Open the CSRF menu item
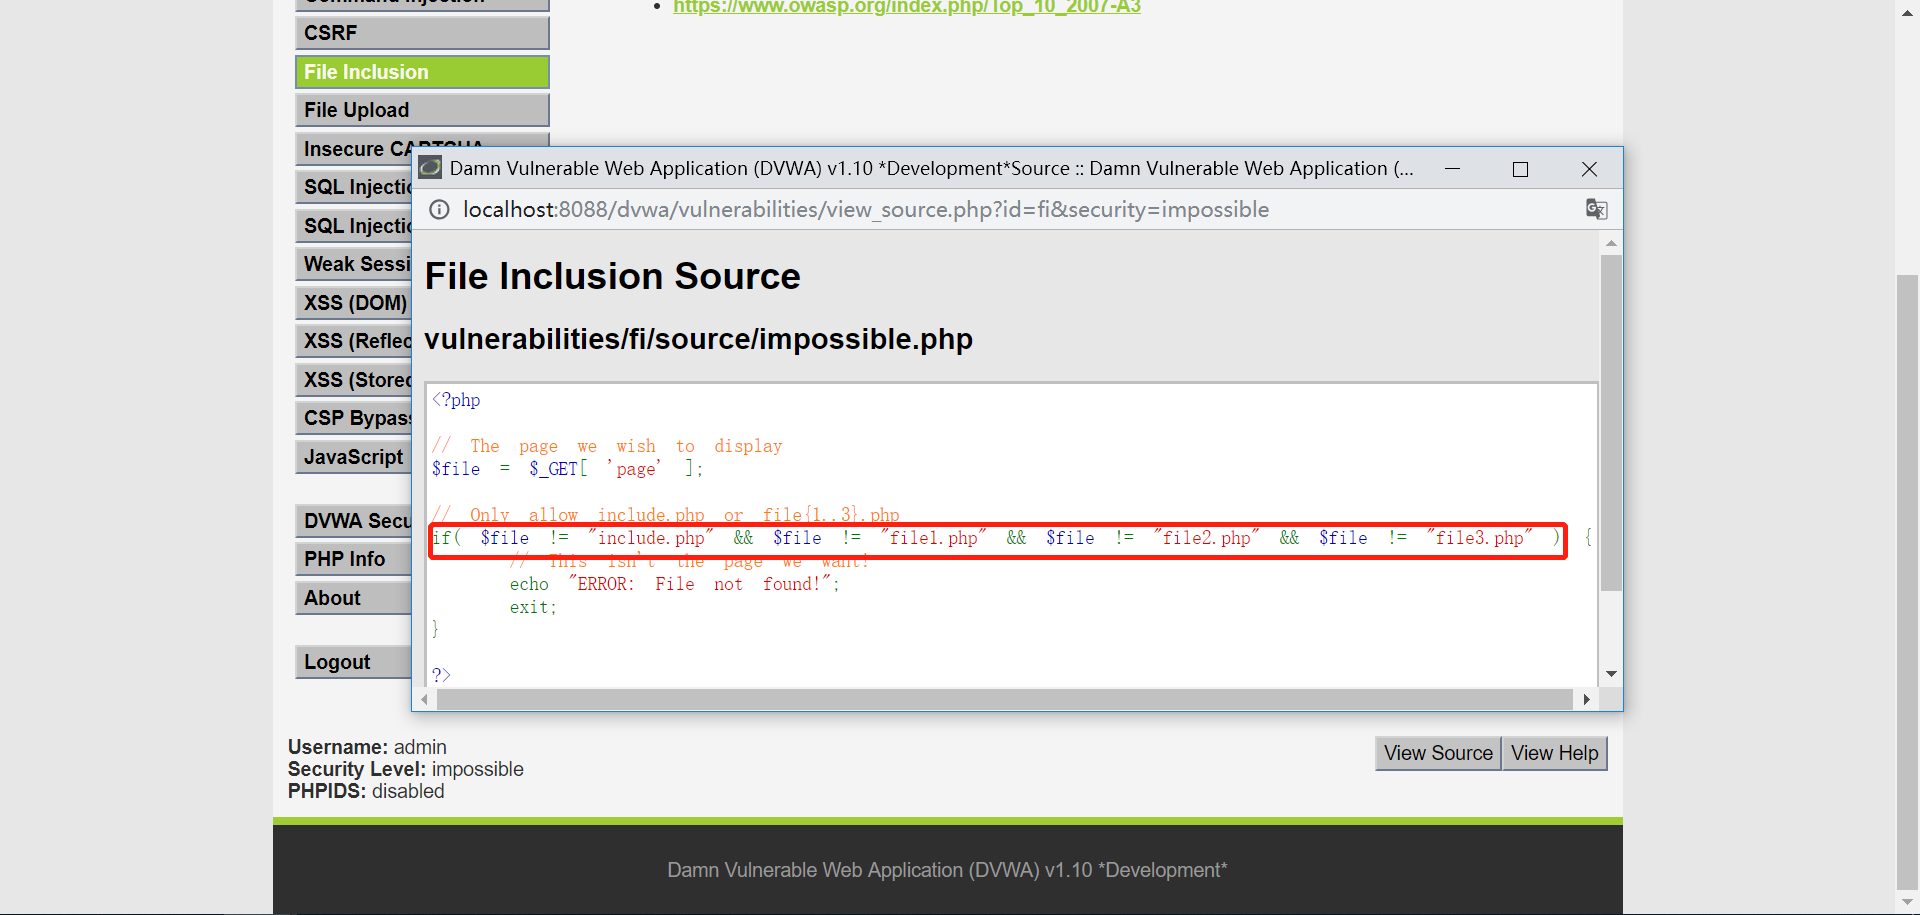This screenshot has height=915, width=1920. (422, 33)
